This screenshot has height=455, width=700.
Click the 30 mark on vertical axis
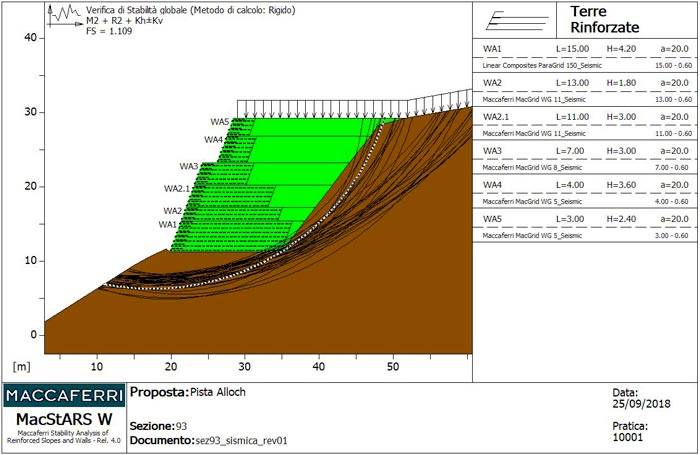(x=30, y=112)
